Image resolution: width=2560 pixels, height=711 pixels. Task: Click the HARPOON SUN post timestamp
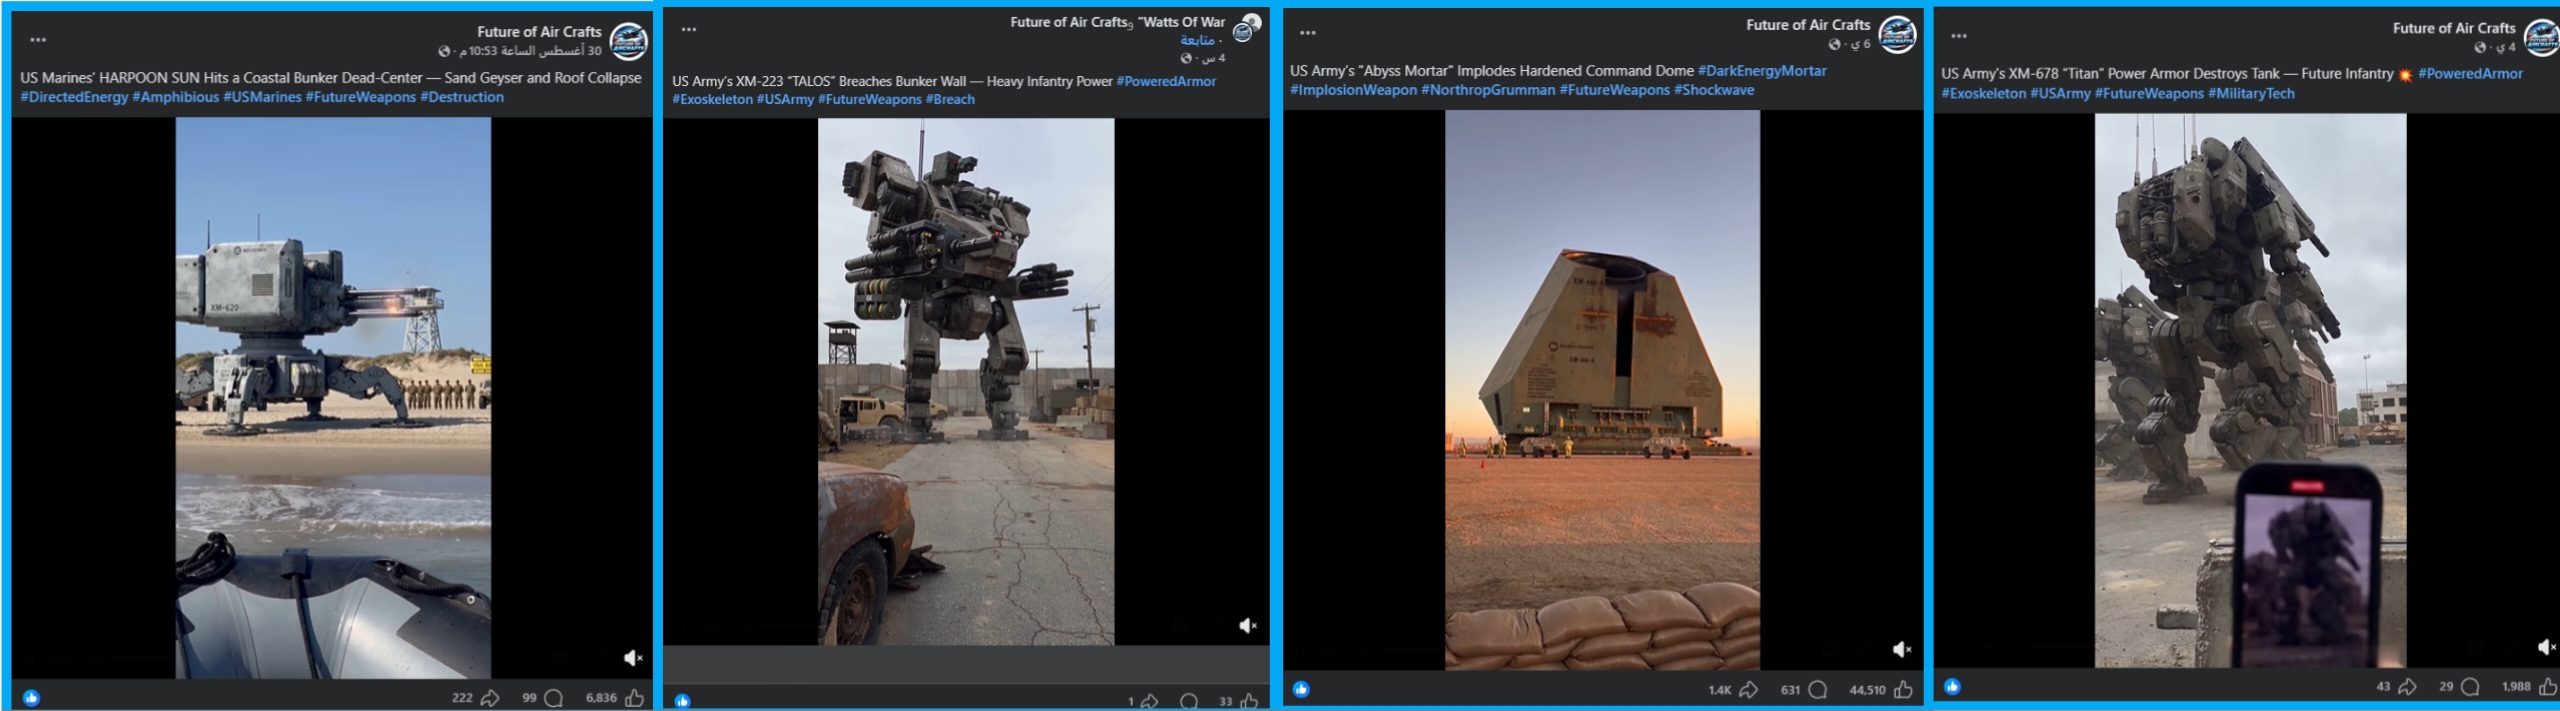[x=529, y=51]
